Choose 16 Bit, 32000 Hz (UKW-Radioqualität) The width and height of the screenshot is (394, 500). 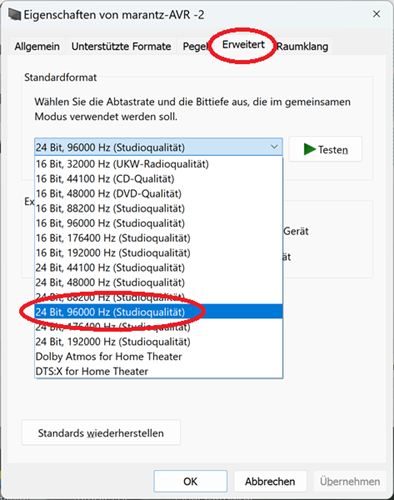click(159, 164)
